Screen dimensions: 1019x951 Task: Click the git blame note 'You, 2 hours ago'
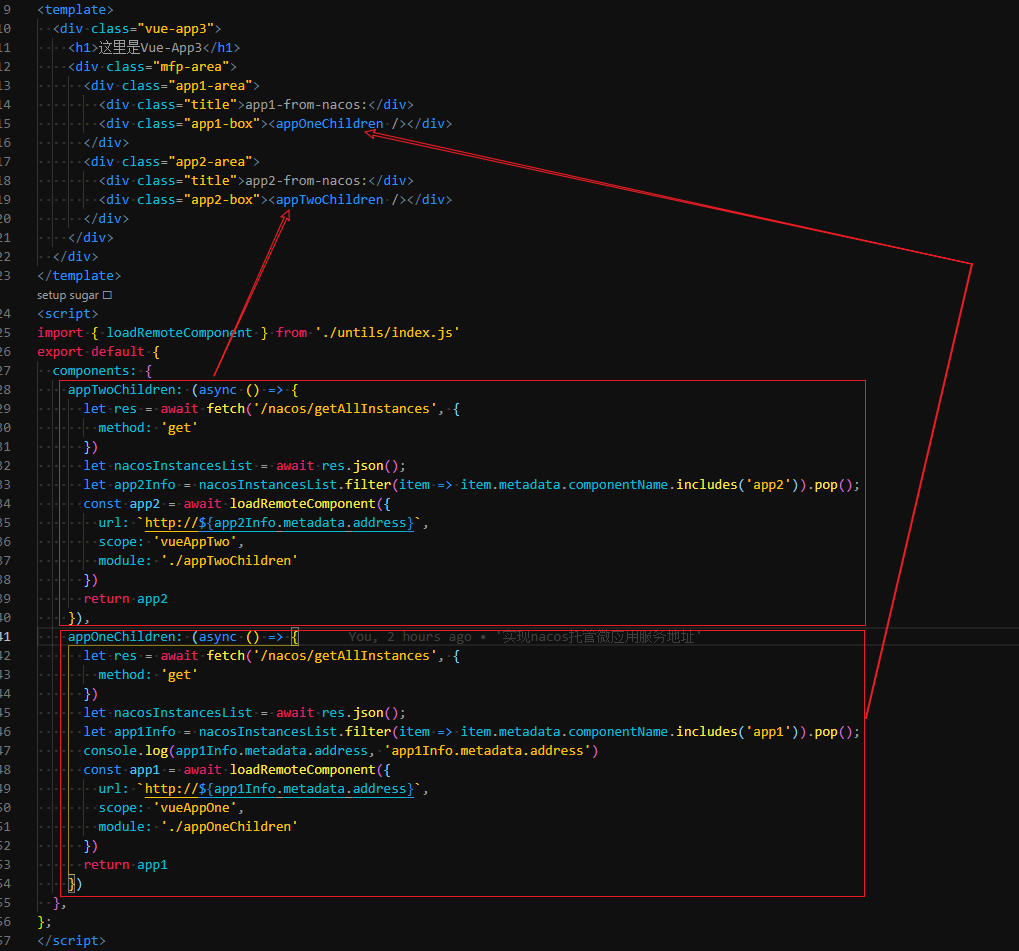[x=409, y=637]
